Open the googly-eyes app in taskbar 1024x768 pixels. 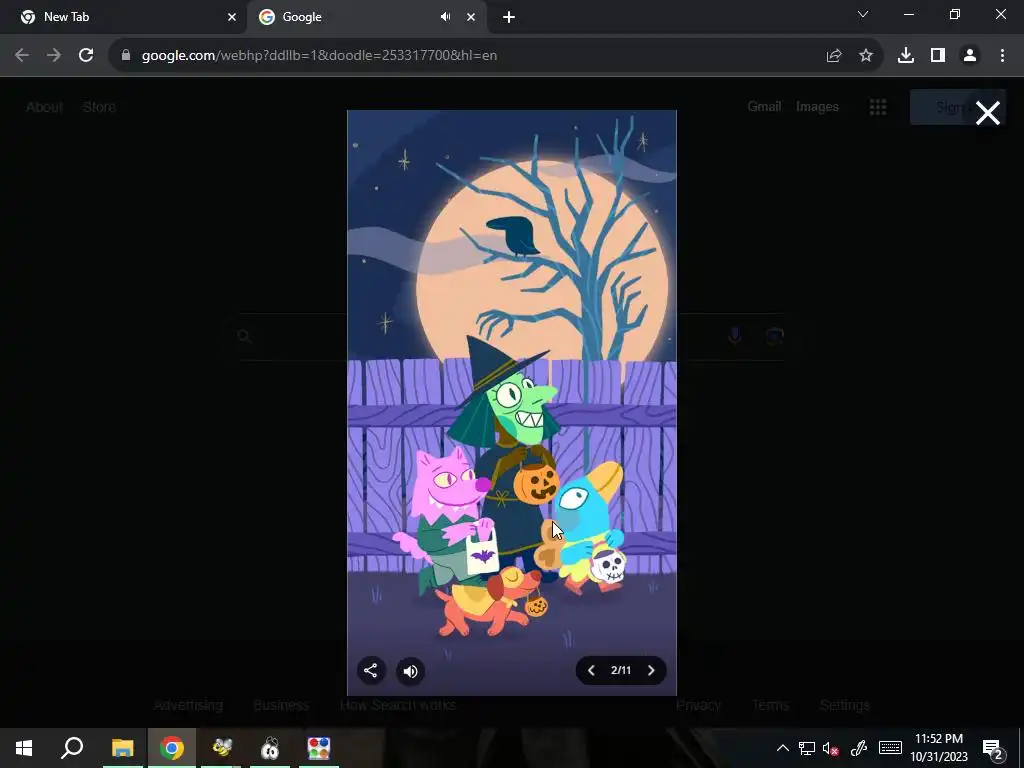pyautogui.click(x=270, y=748)
